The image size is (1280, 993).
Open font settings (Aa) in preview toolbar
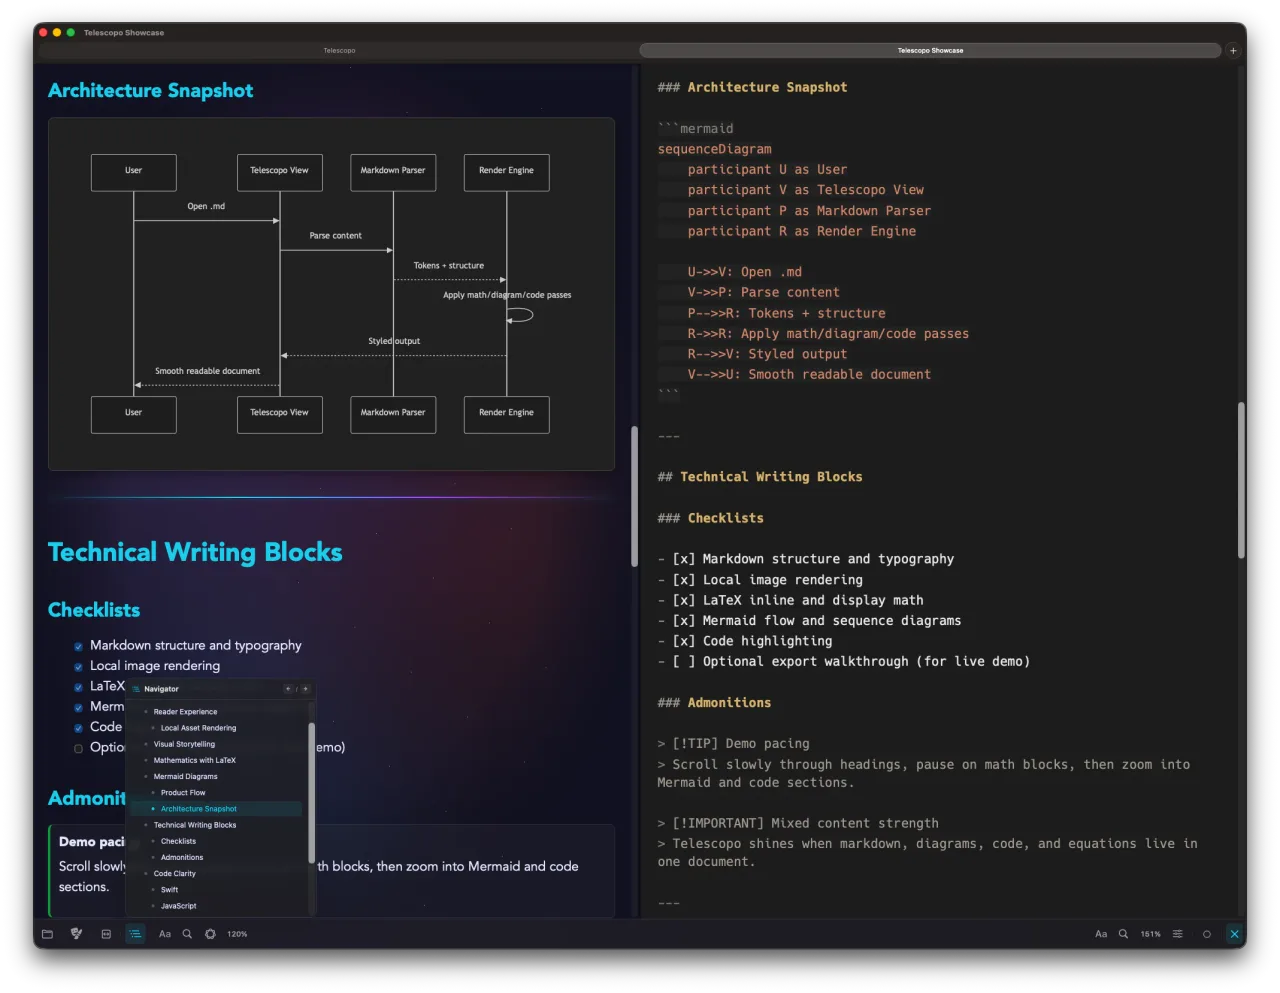point(165,934)
